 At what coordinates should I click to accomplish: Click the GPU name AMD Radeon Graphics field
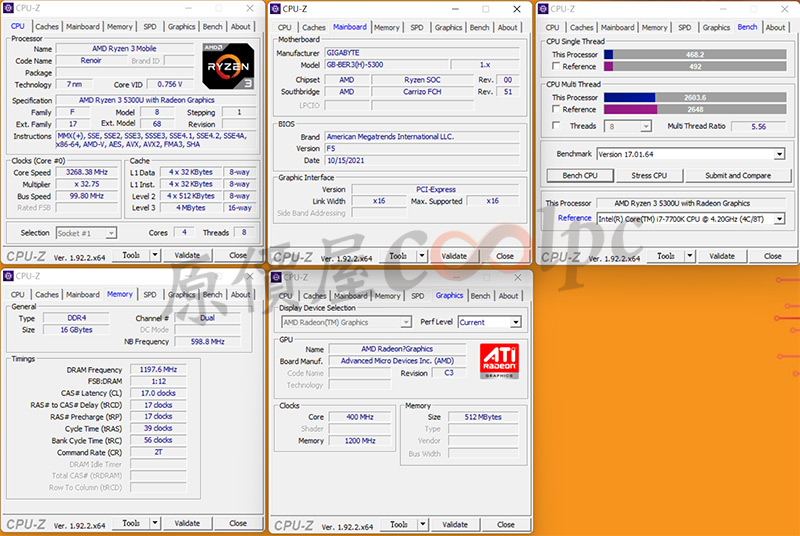click(x=397, y=349)
